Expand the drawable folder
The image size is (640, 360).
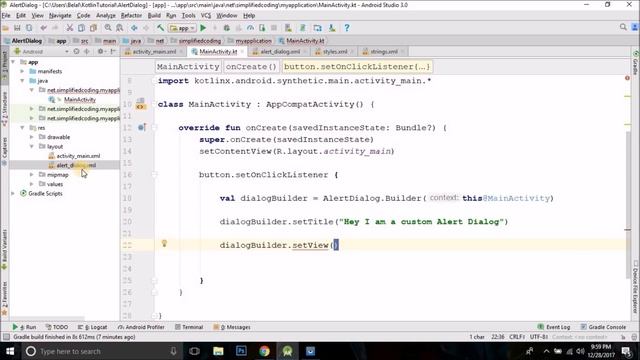[x=32, y=137]
